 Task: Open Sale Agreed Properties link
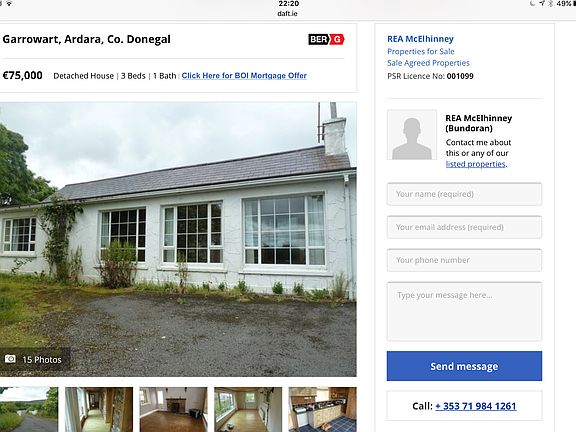[428, 63]
